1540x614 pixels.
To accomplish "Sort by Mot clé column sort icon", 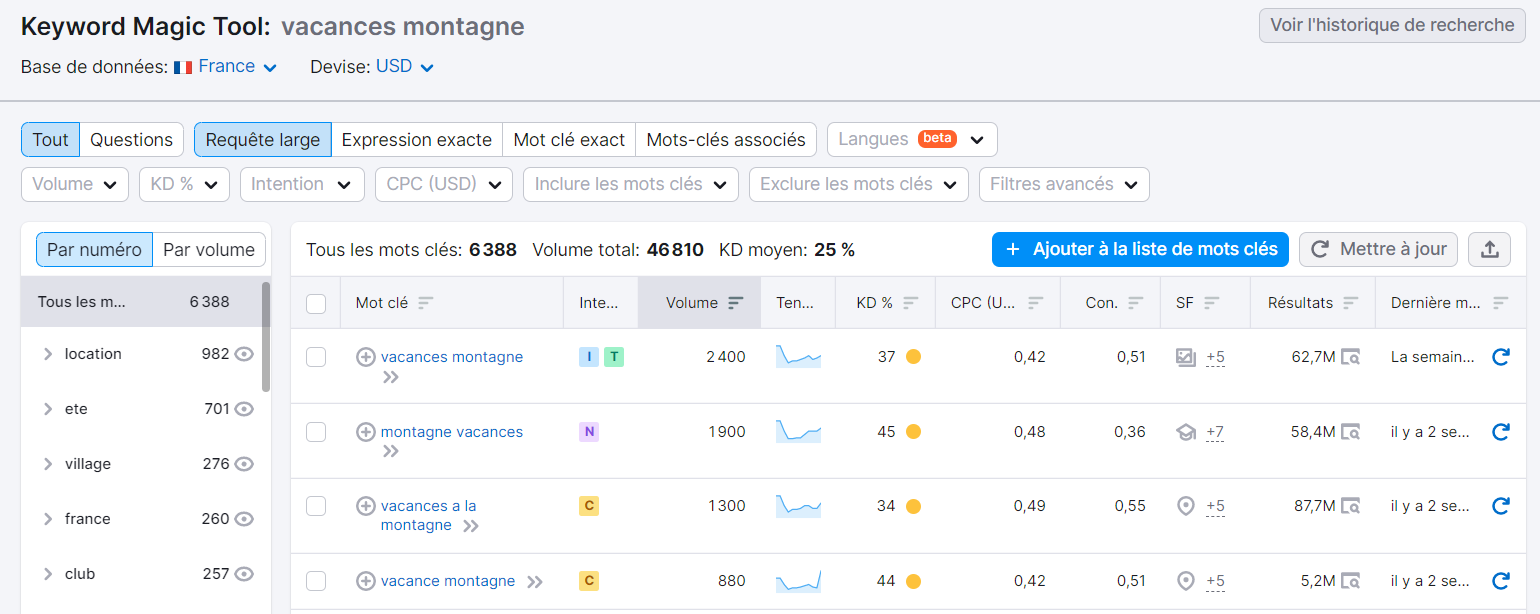I will coord(426,303).
